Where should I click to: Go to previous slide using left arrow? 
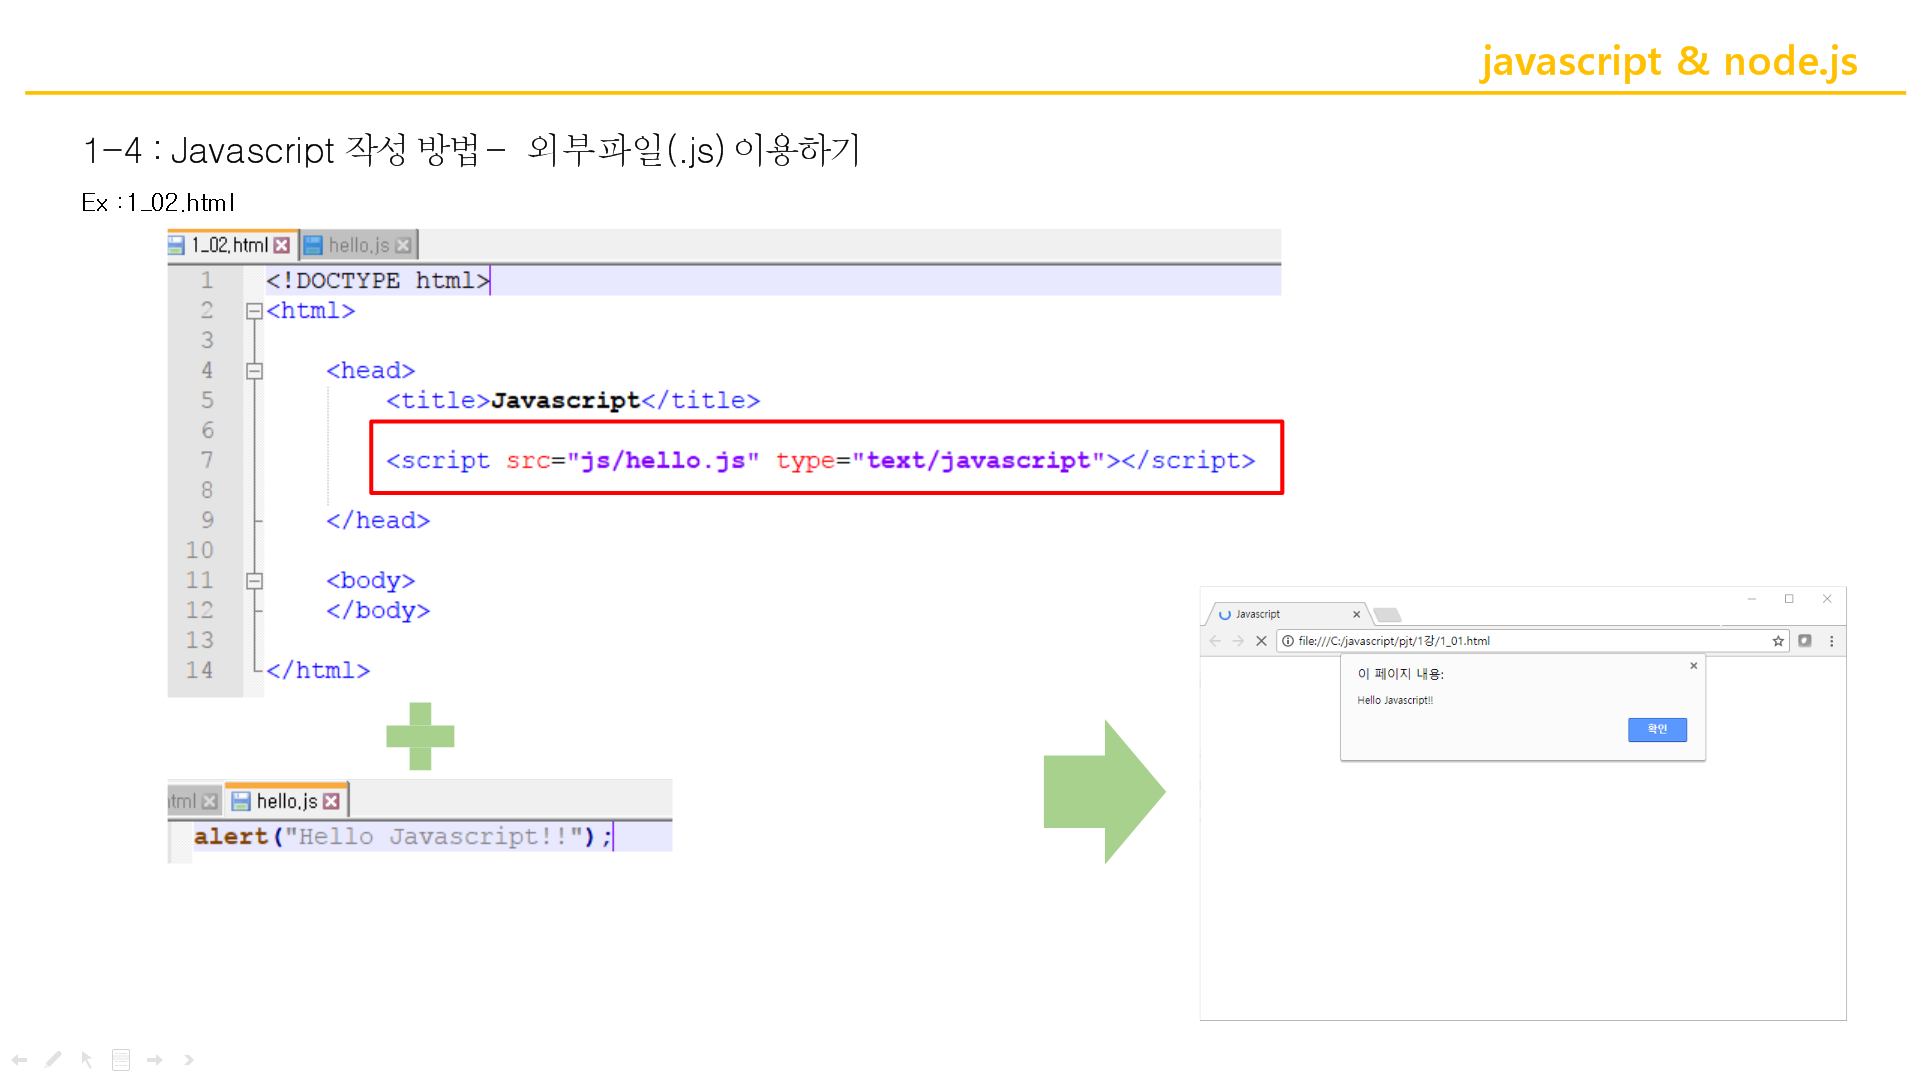pos(20,1059)
